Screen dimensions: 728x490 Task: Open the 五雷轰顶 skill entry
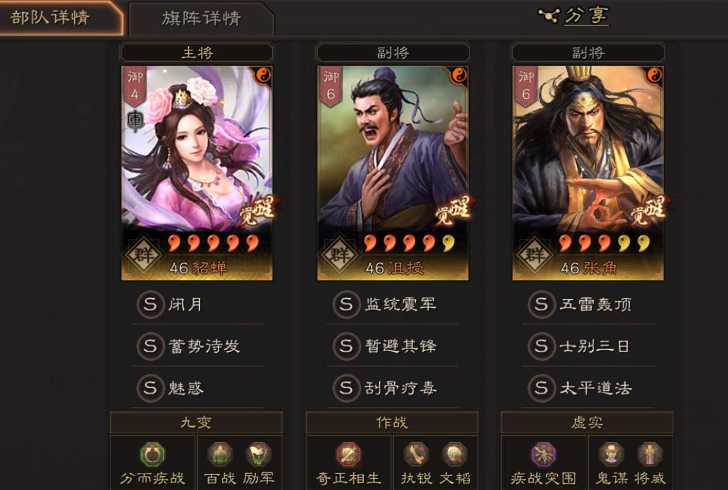point(588,305)
